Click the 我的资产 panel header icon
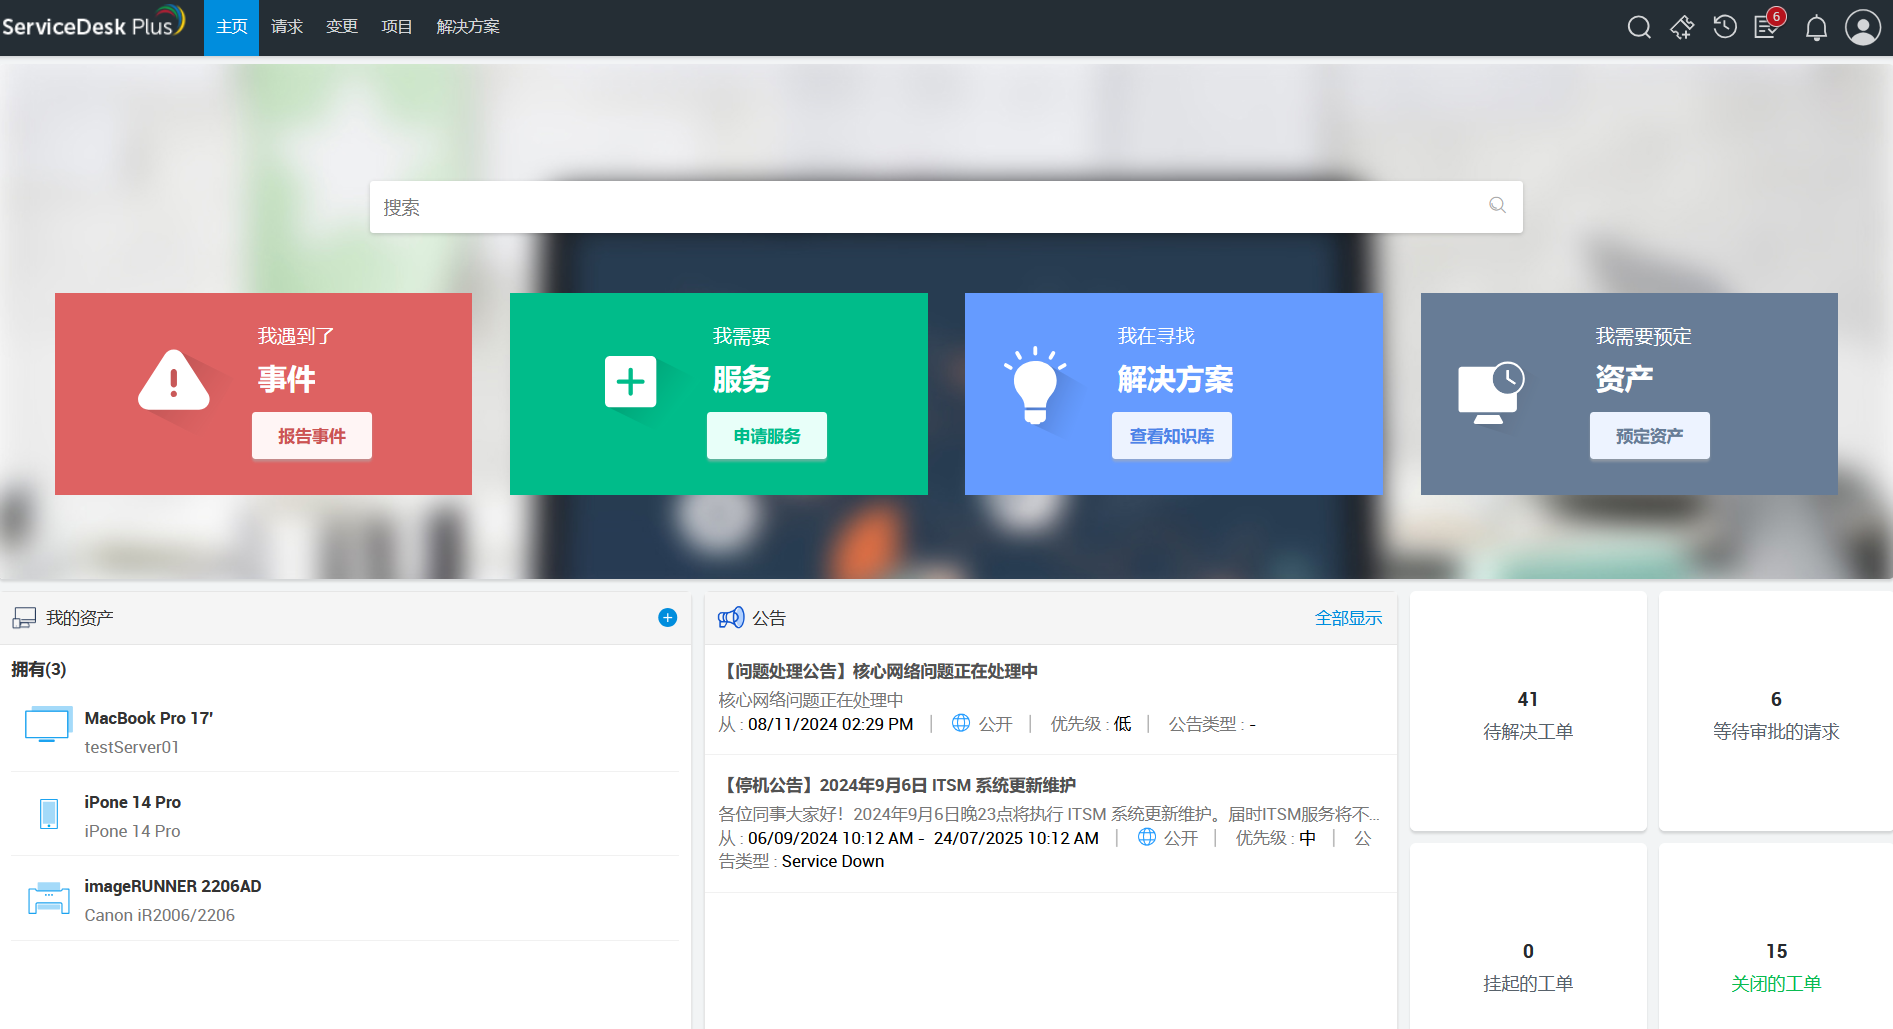1893x1029 pixels. (x=24, y=618)
